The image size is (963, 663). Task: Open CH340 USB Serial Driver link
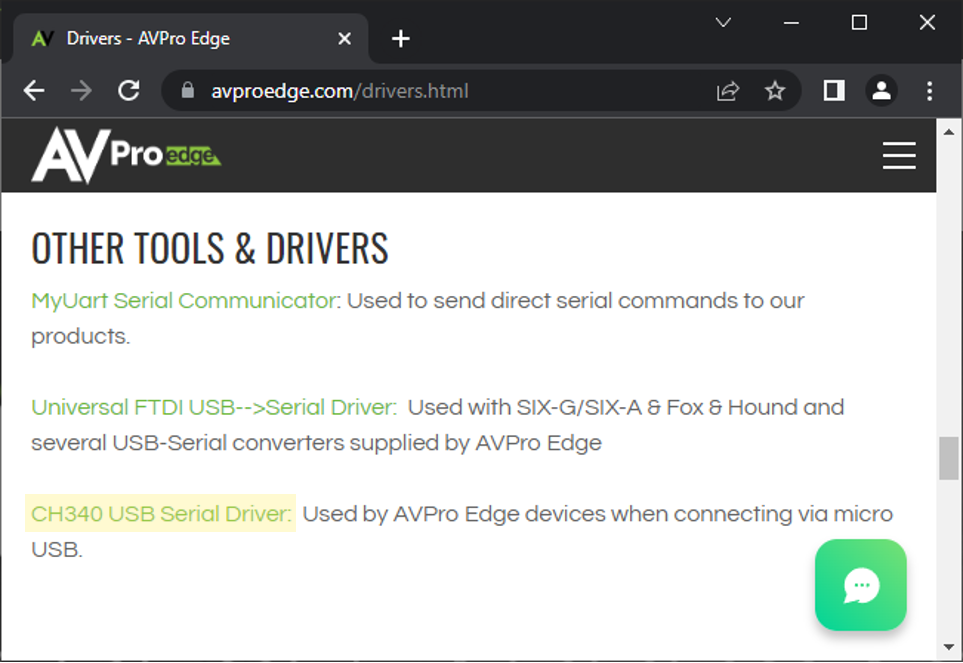pos(160,514)
